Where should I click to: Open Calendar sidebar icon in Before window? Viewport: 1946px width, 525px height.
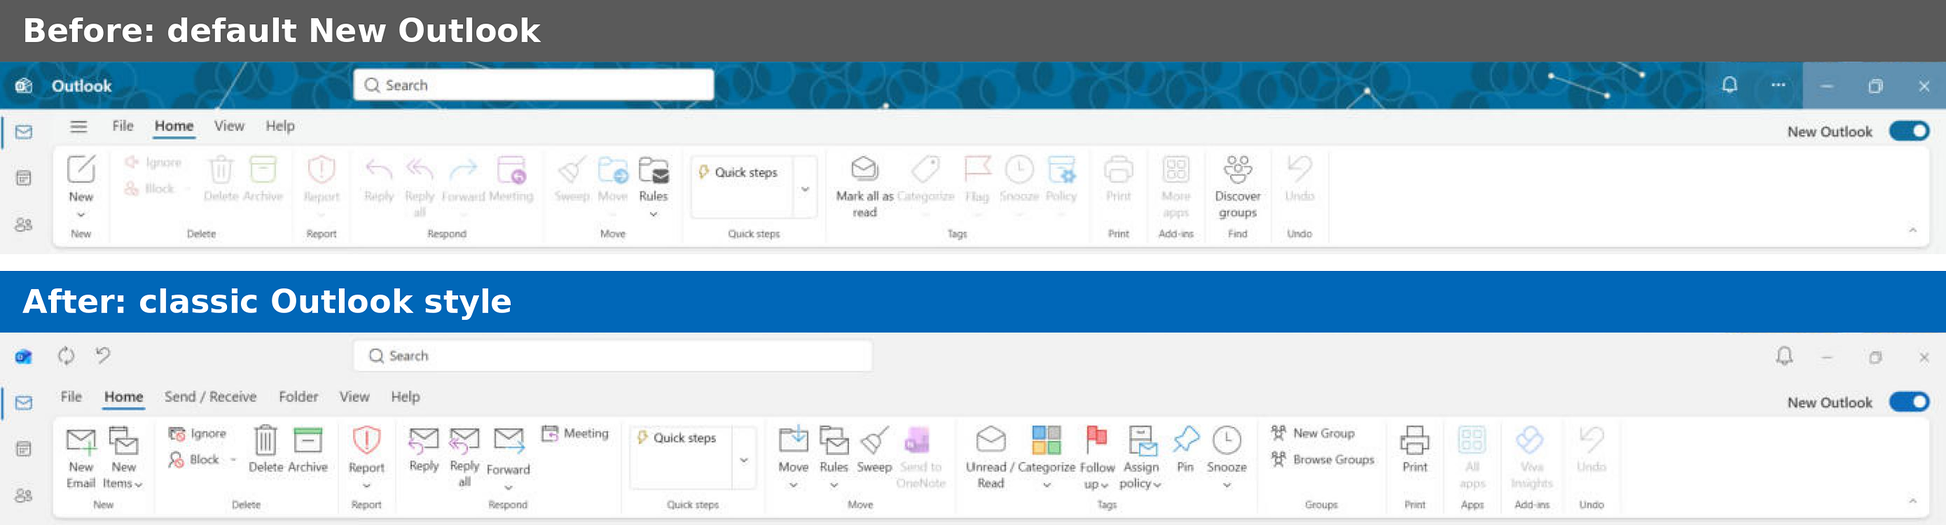[23, 178]
